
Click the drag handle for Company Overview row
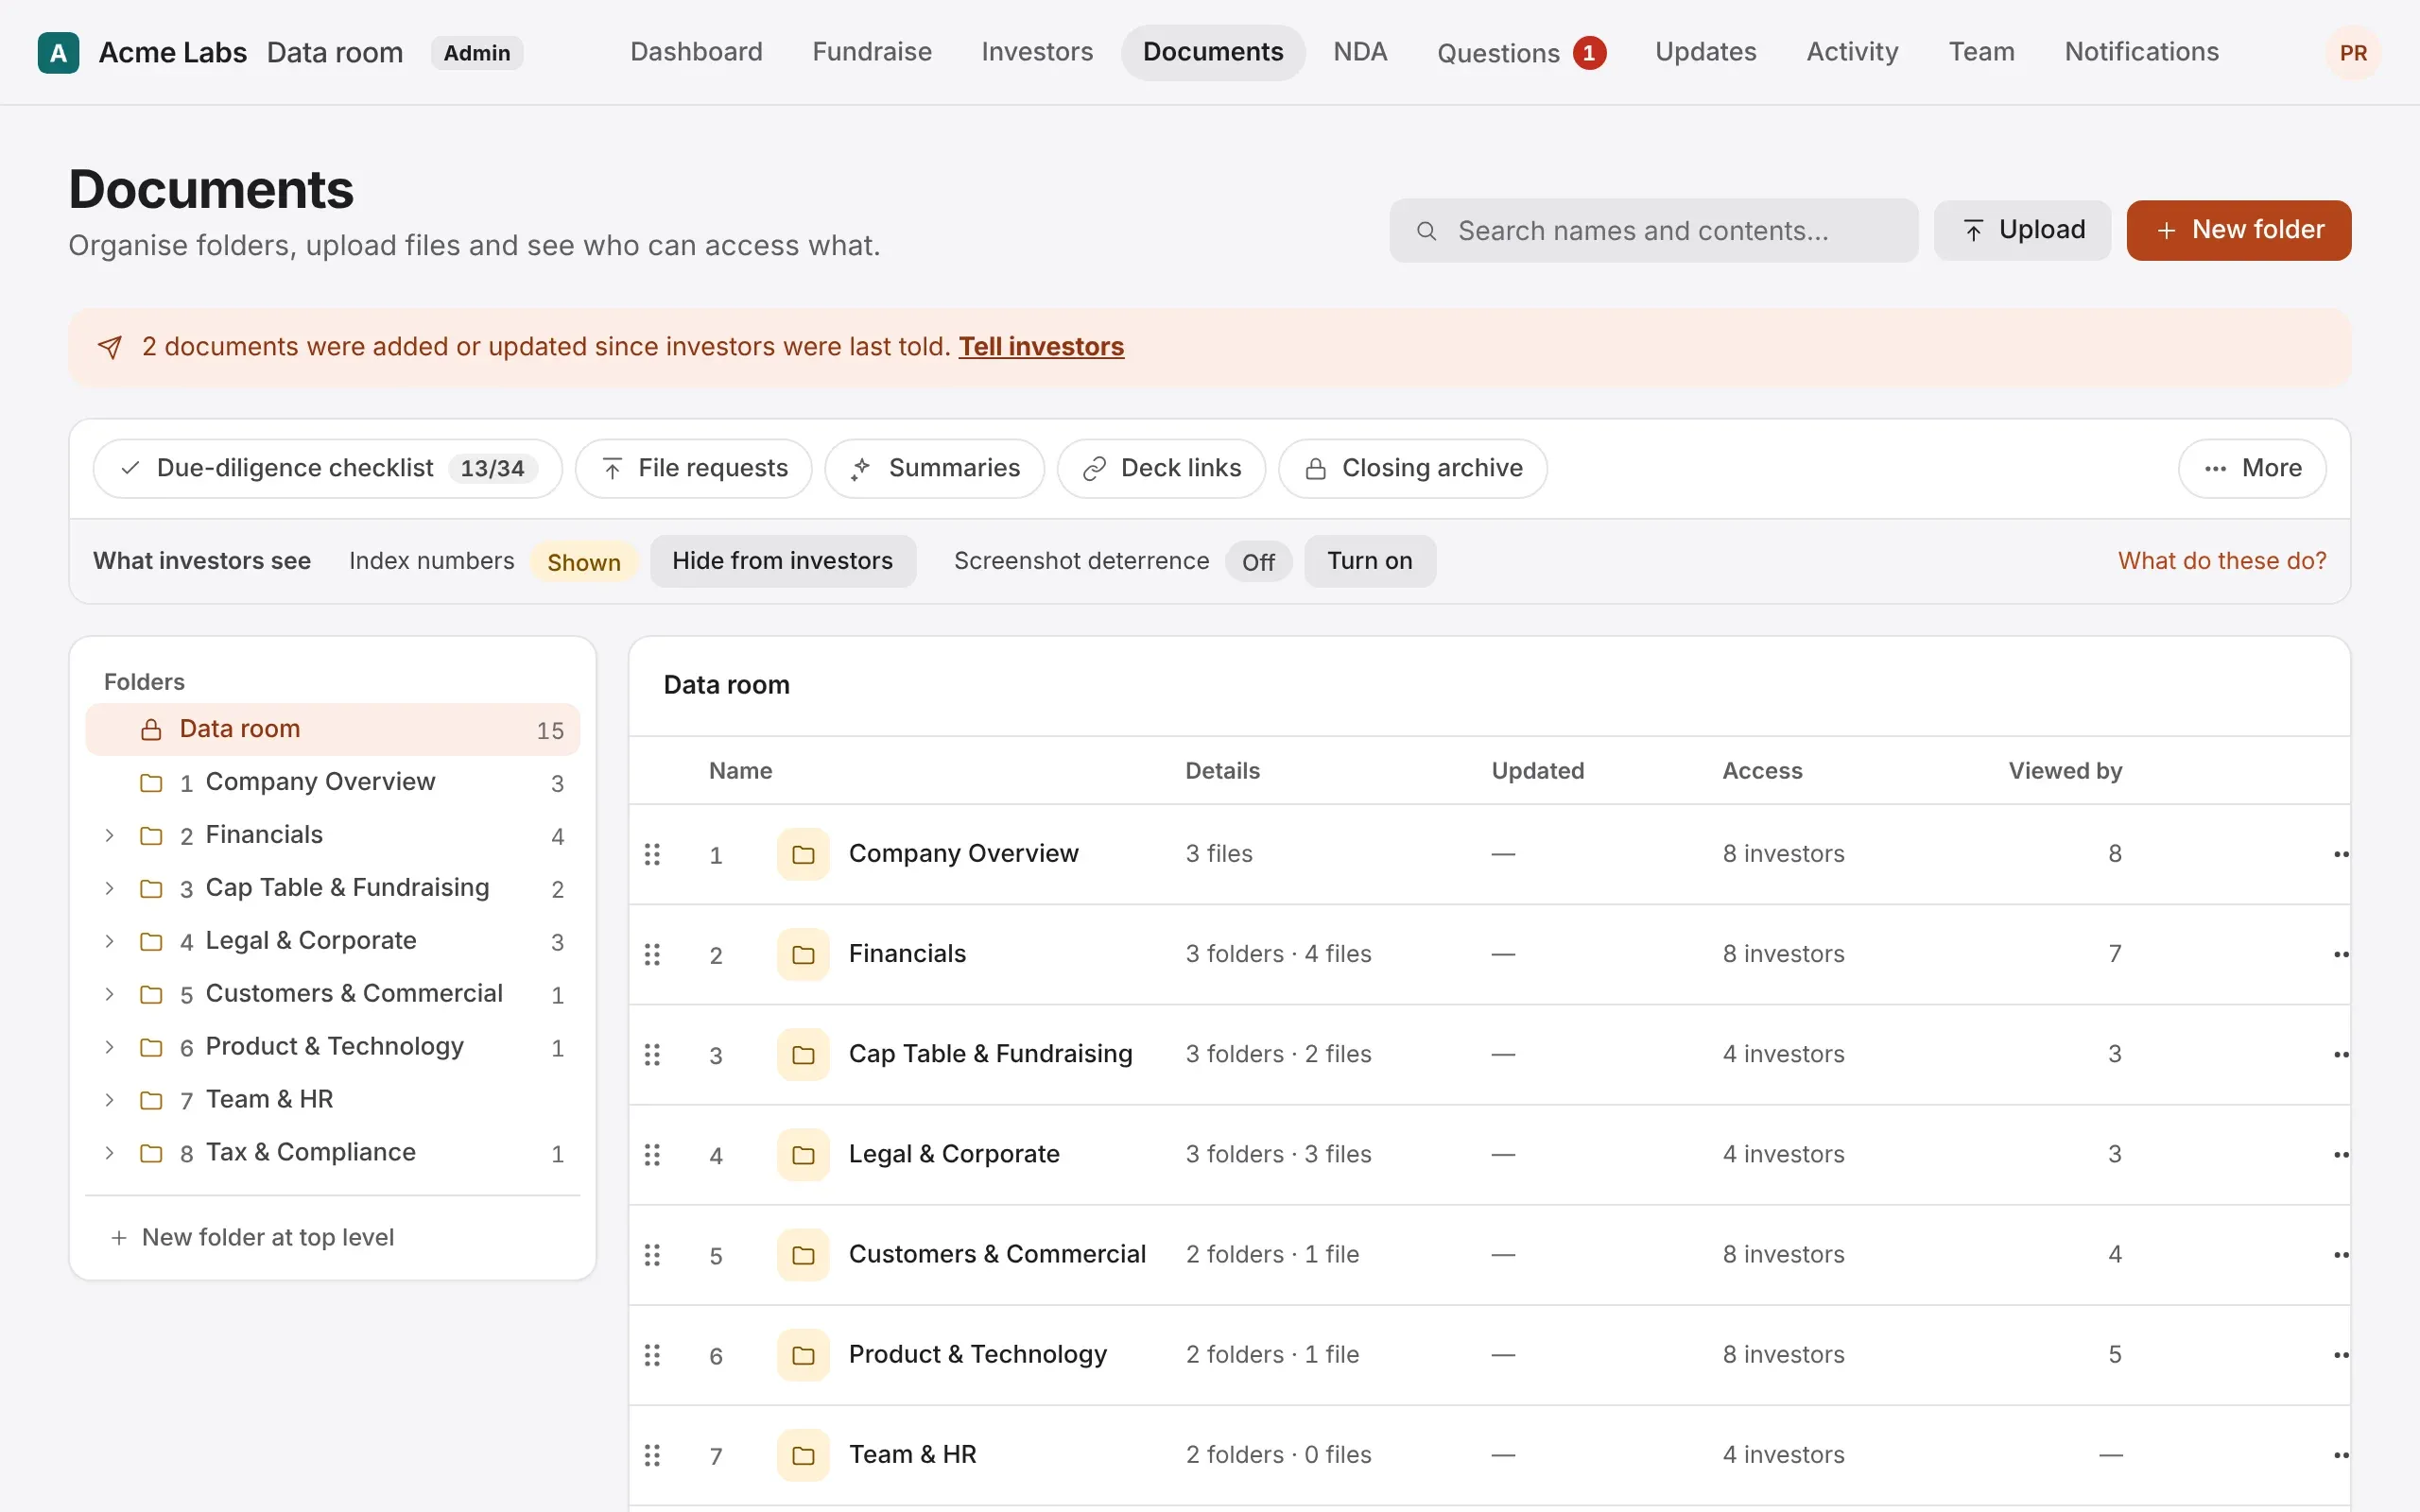coord(652,854)
